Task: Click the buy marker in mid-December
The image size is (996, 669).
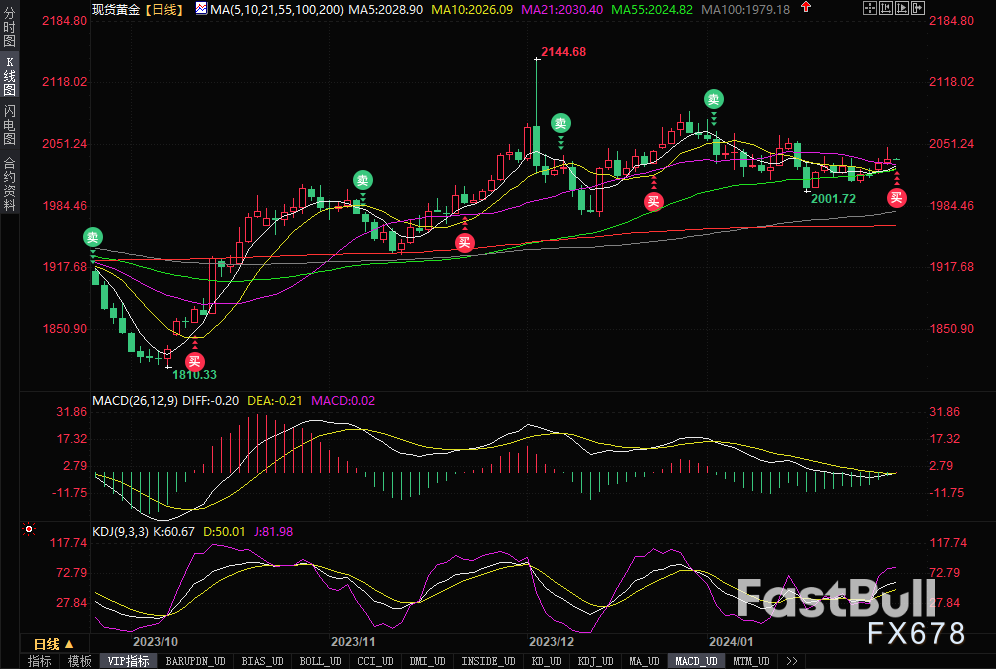Action: point(653,201)
